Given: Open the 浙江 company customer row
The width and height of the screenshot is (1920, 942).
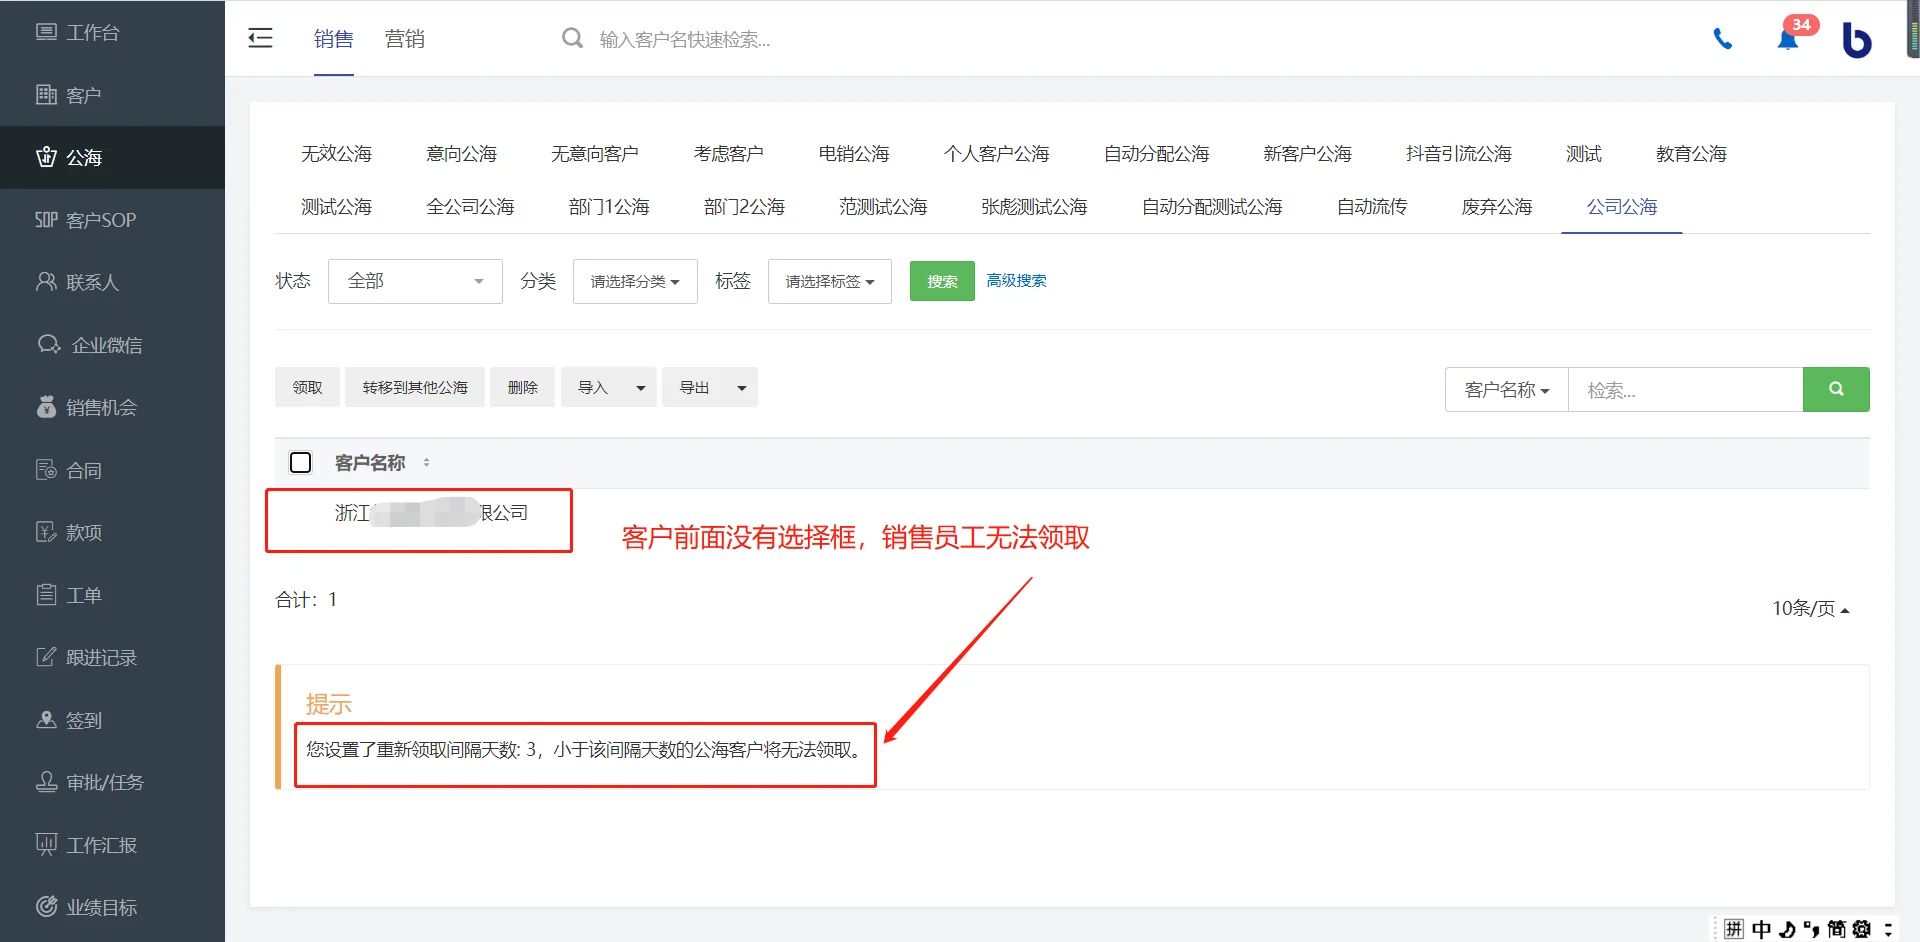Looking at the screenshot, I should (431, 513).
